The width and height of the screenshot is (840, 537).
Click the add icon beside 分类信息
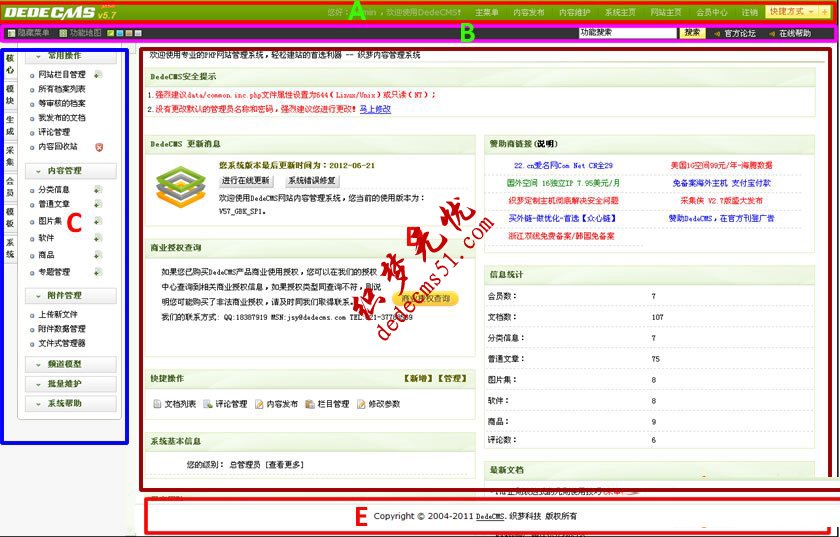[x=98, y=190]
